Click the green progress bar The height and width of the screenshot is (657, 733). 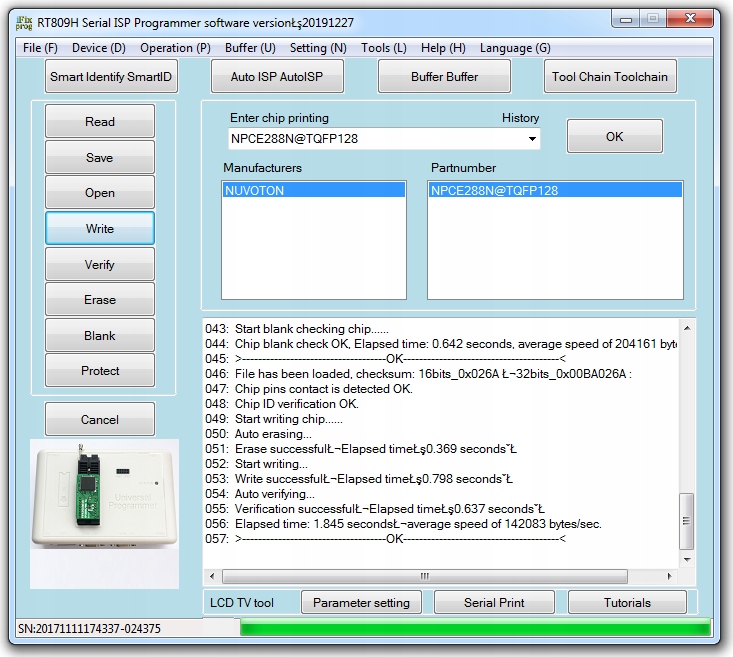point(475,628)
